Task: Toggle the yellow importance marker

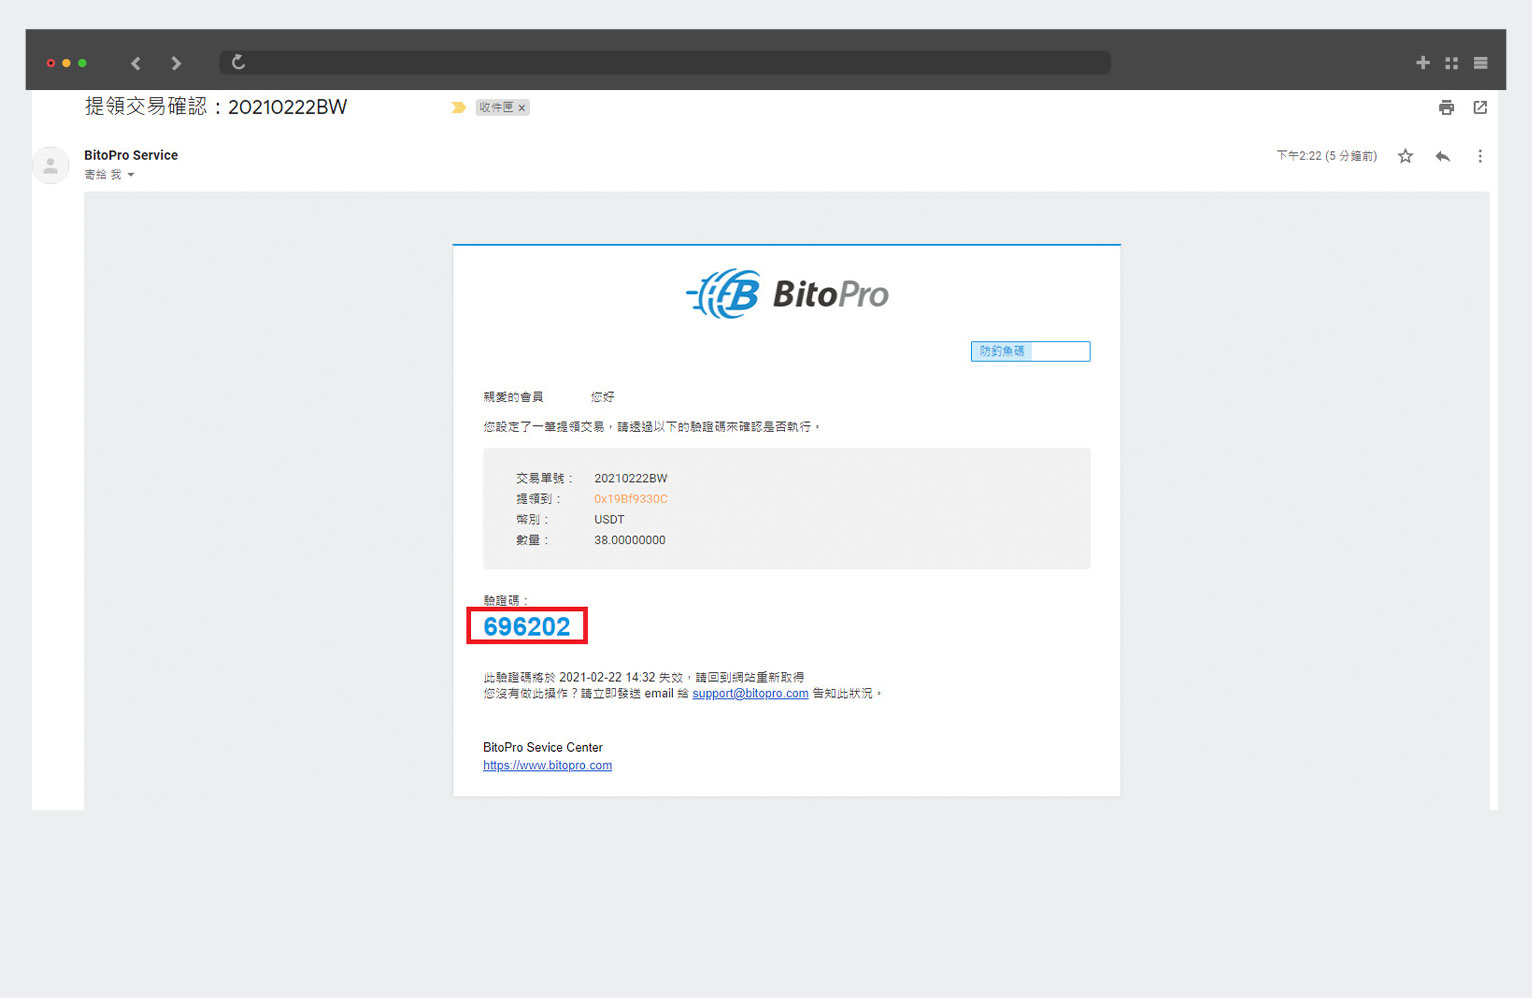Action: pyautogui.click(x=458, y=107)
